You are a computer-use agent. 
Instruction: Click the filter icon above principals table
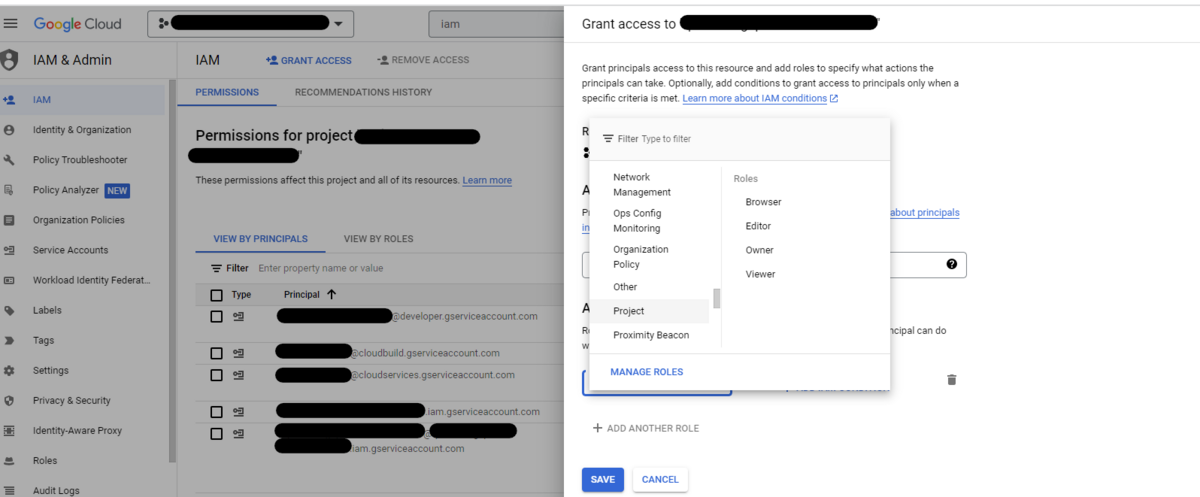coord(216,268)
